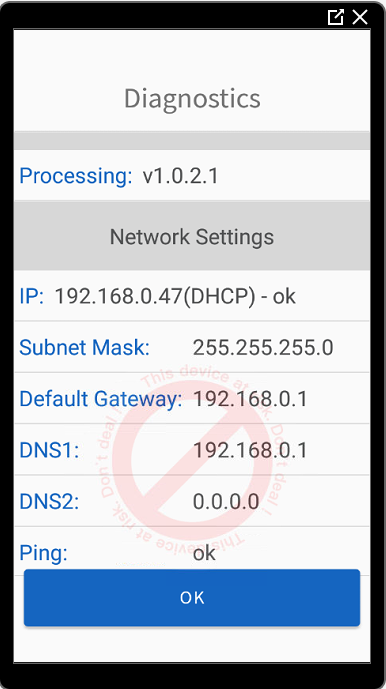
Task: Click the blue OK button
Action: pos(192,598)
